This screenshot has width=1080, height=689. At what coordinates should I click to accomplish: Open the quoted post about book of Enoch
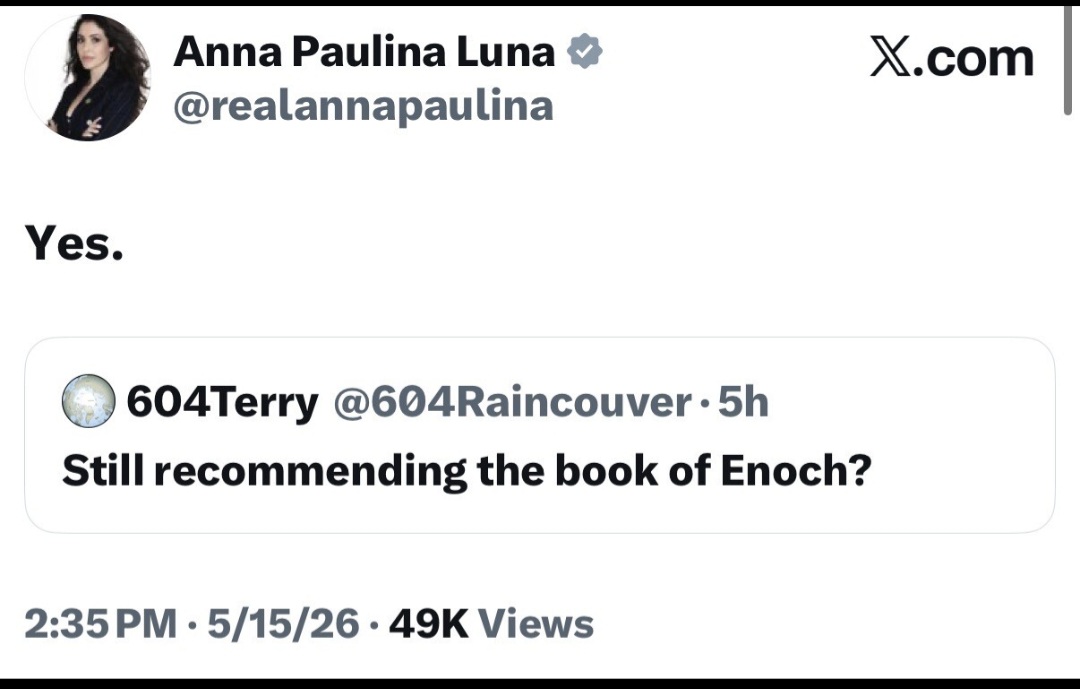pyautogui.click(x=540, y=435)
